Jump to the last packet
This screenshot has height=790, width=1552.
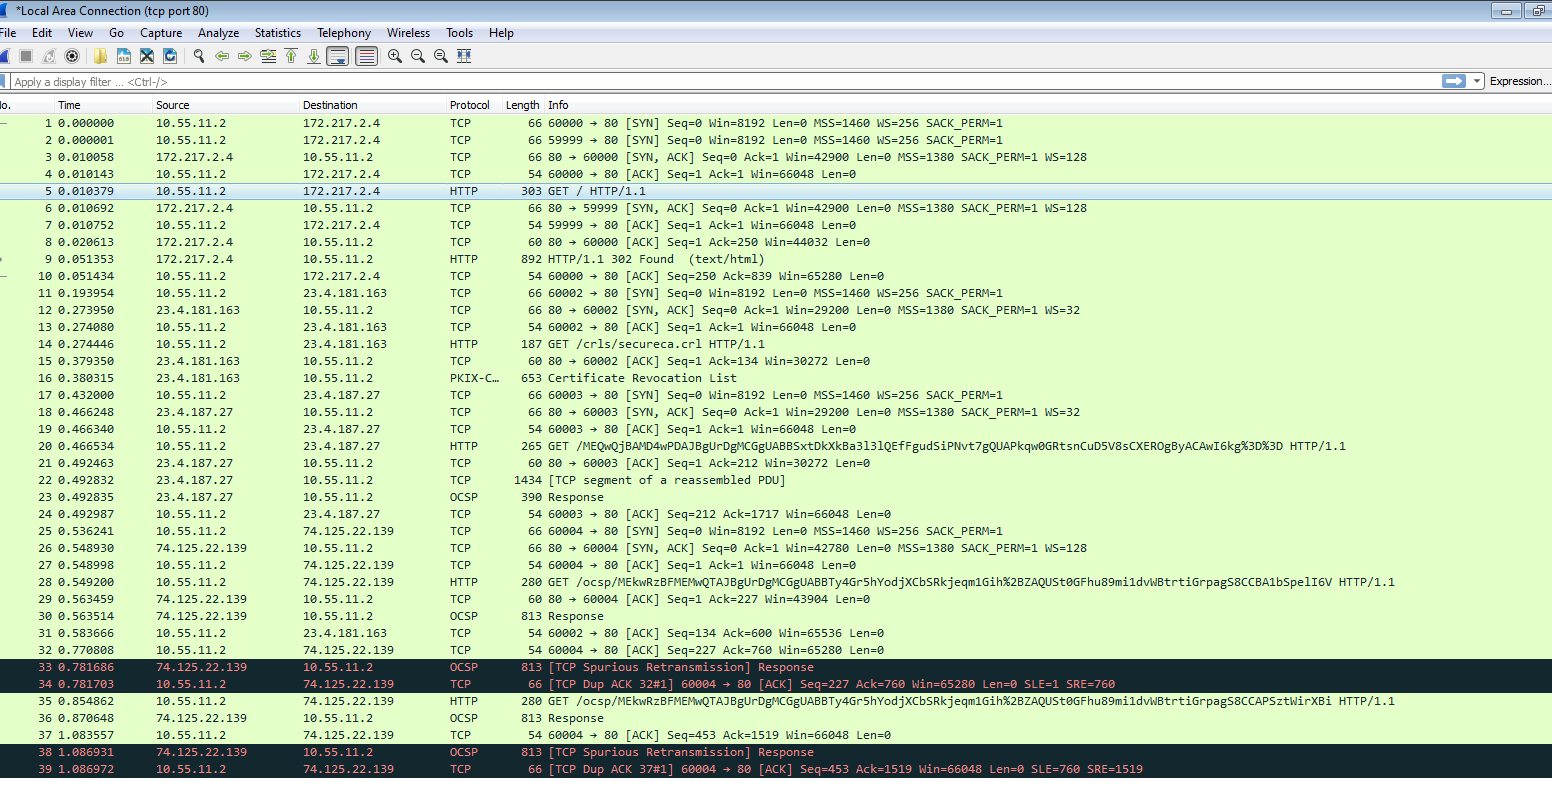[313, 56]
